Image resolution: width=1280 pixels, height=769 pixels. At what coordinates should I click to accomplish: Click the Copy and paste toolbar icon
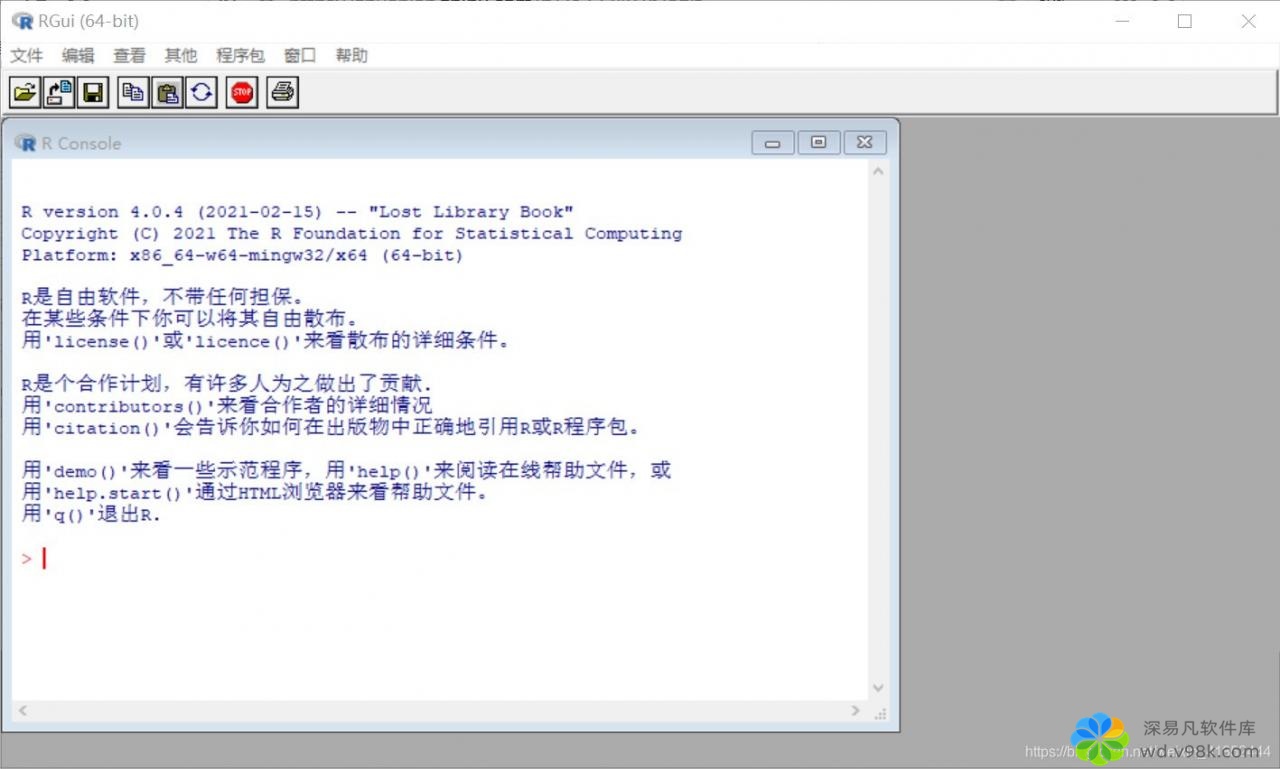coord(201,93)
